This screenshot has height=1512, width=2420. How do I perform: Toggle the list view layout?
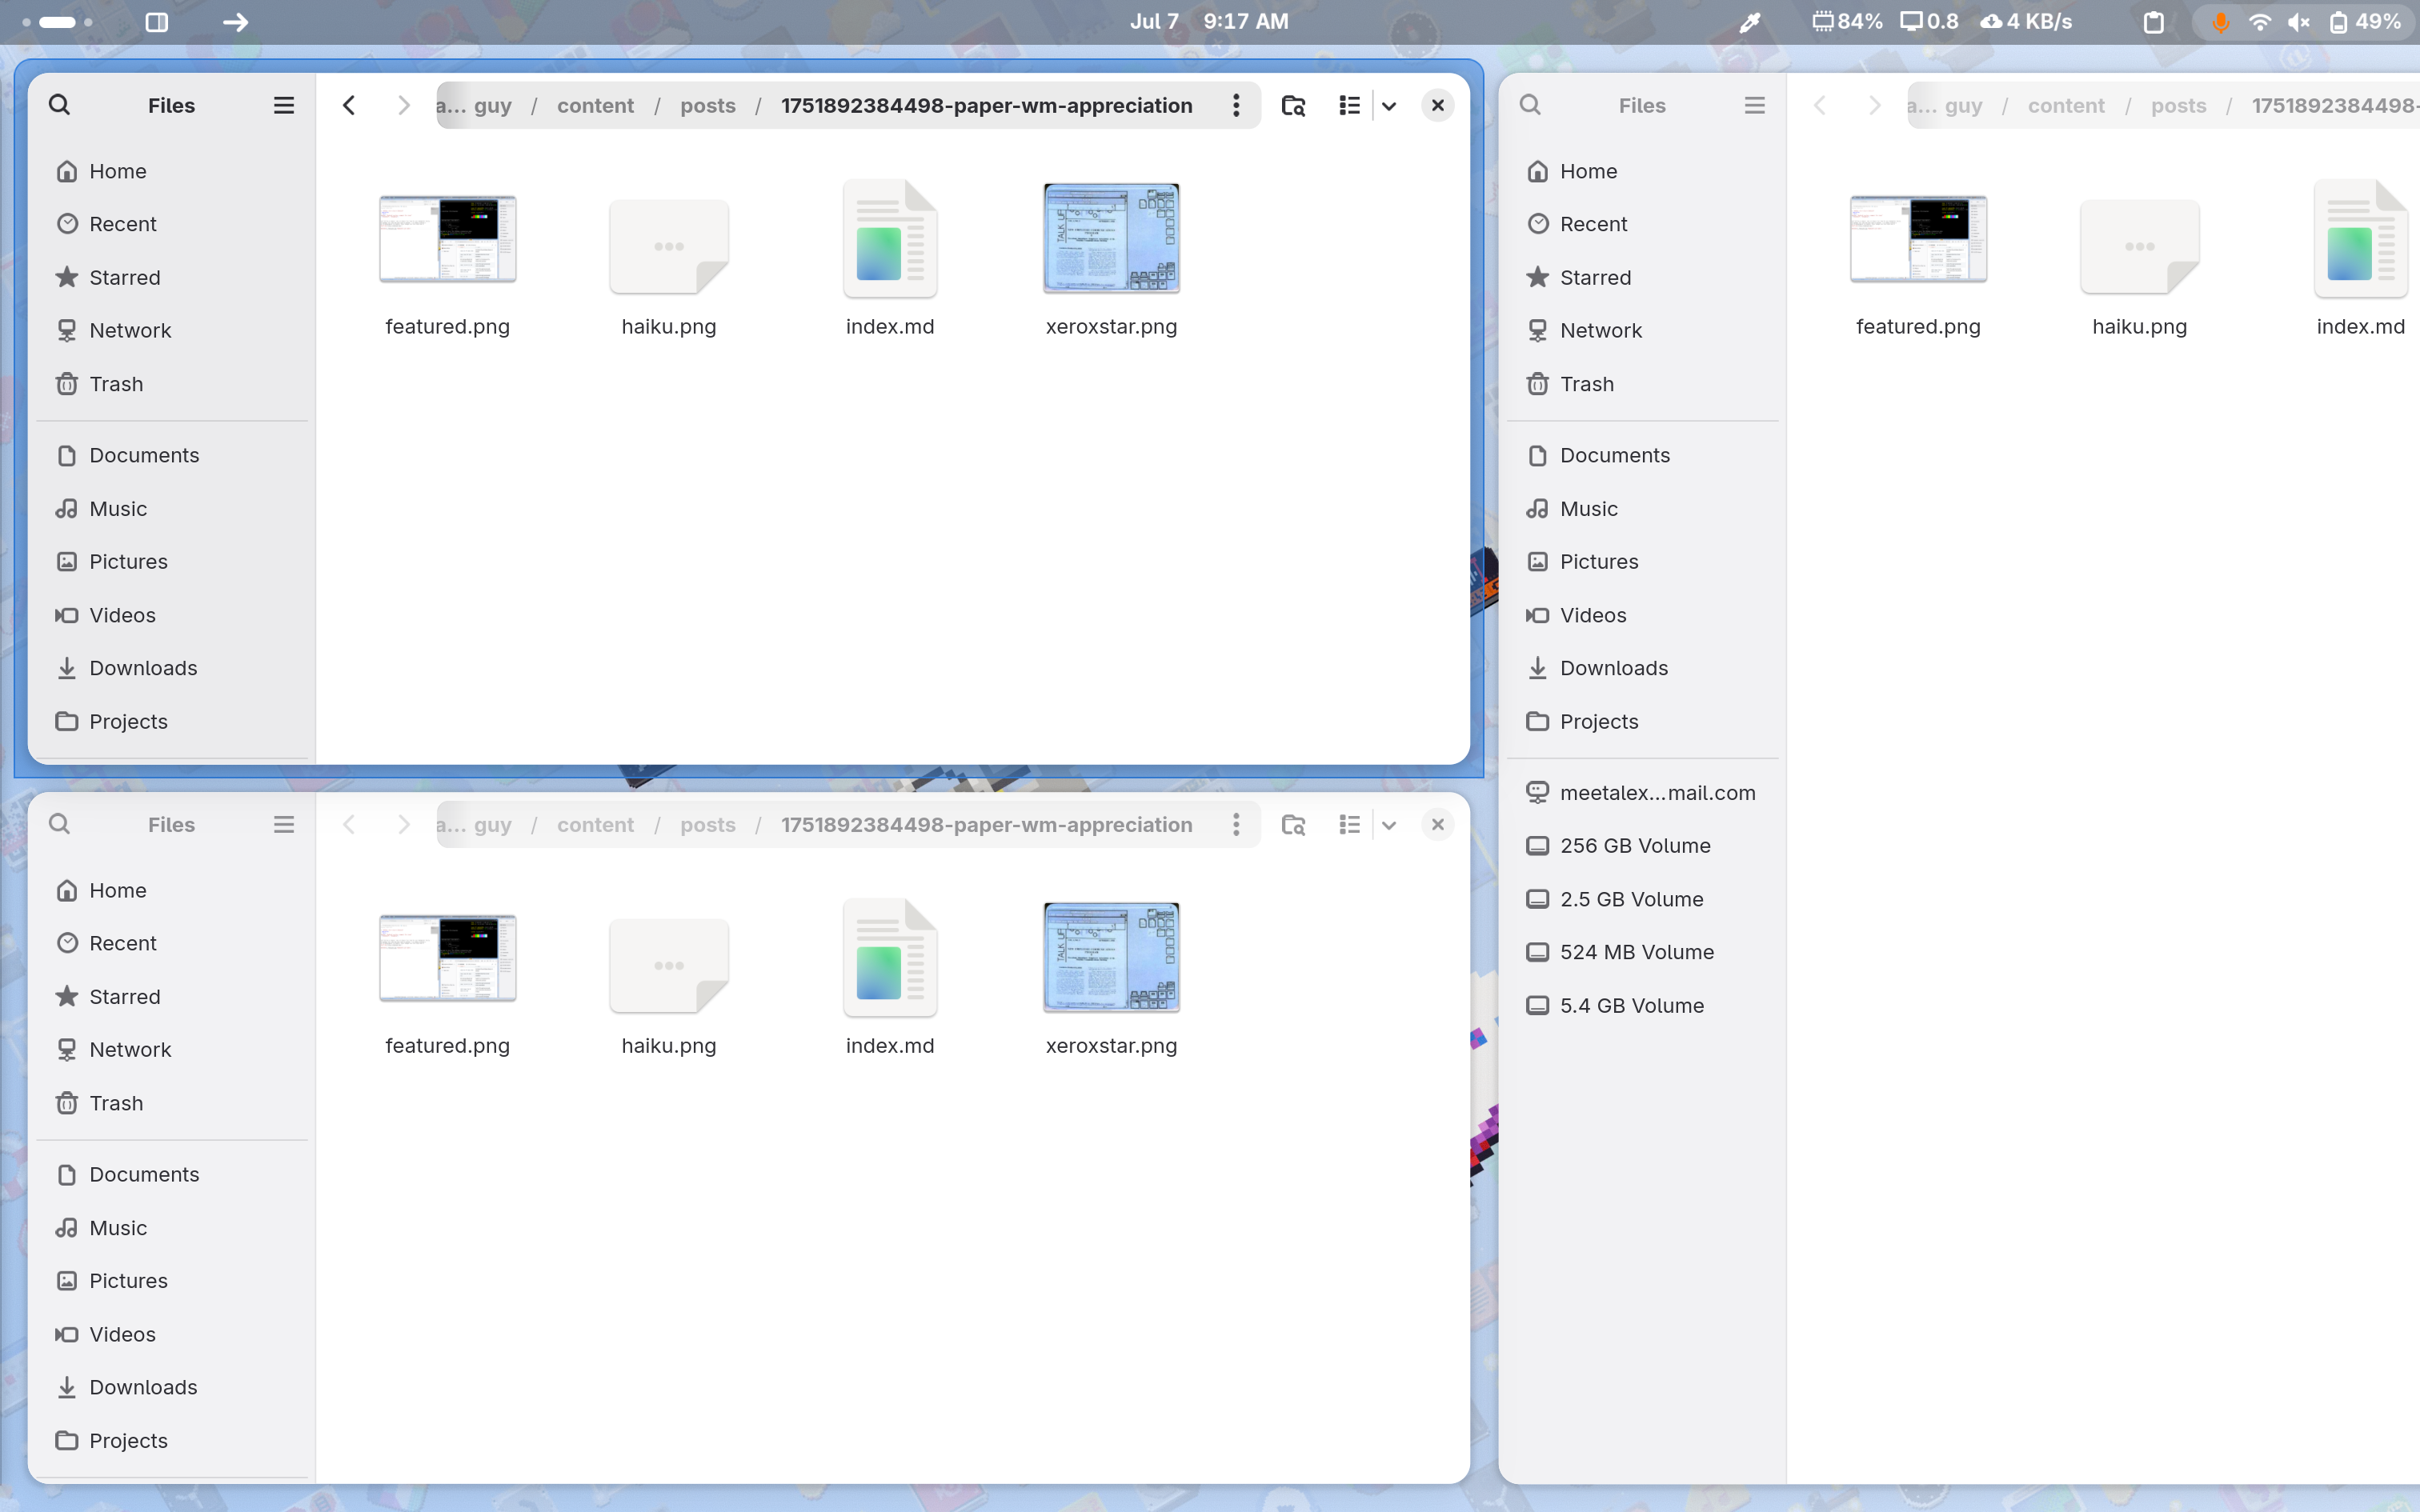tap(1349, 105)
